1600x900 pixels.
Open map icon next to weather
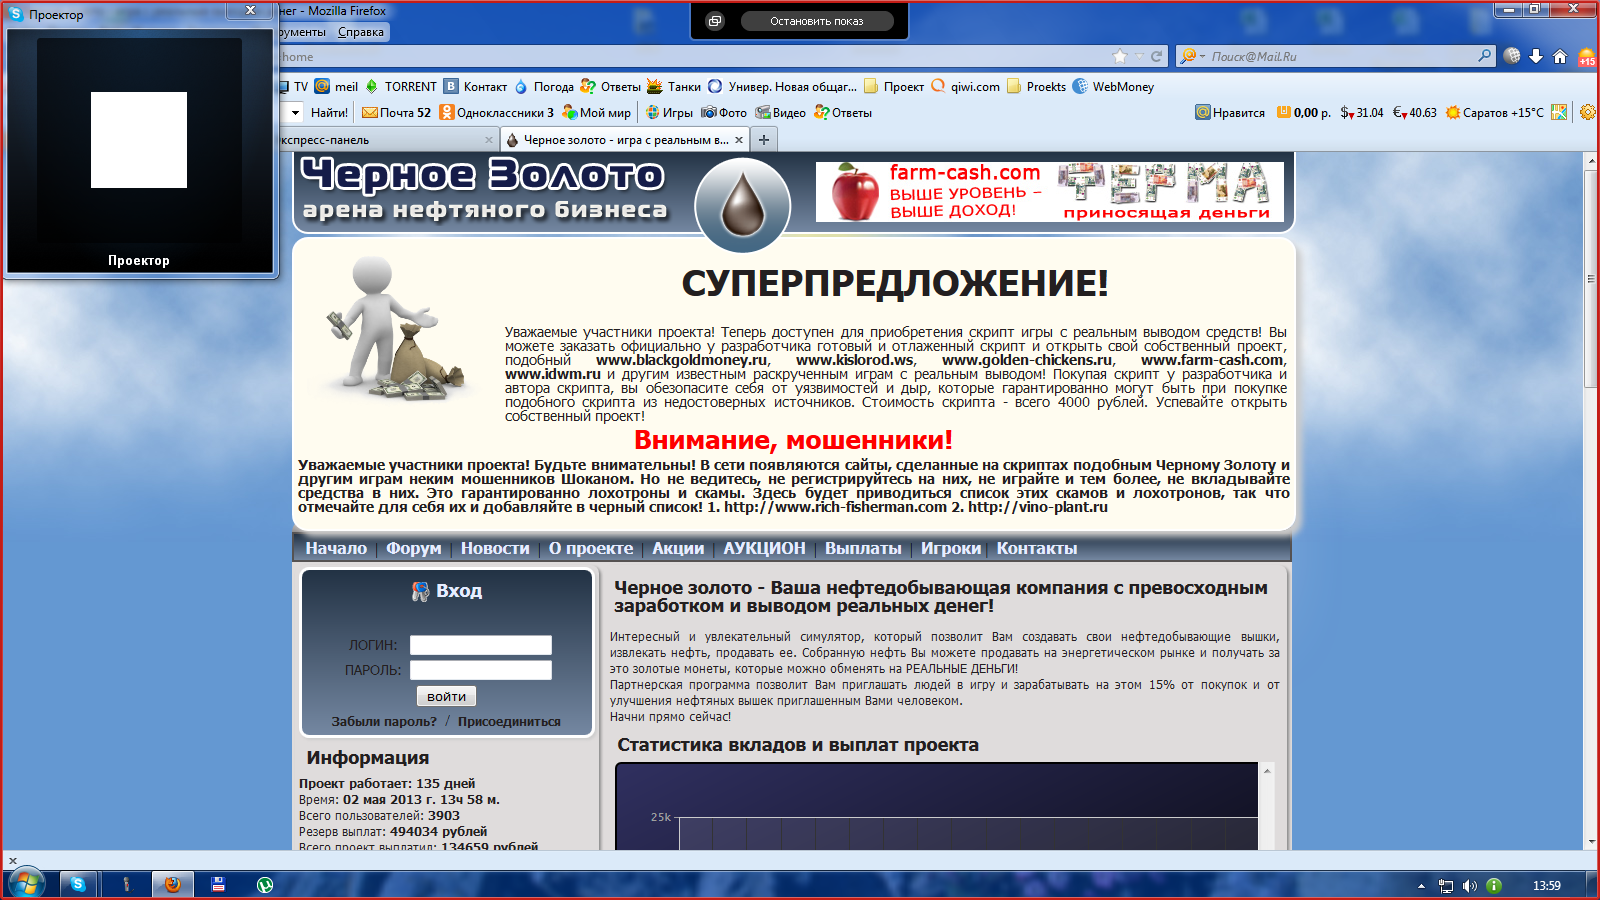pos(1559,112)
